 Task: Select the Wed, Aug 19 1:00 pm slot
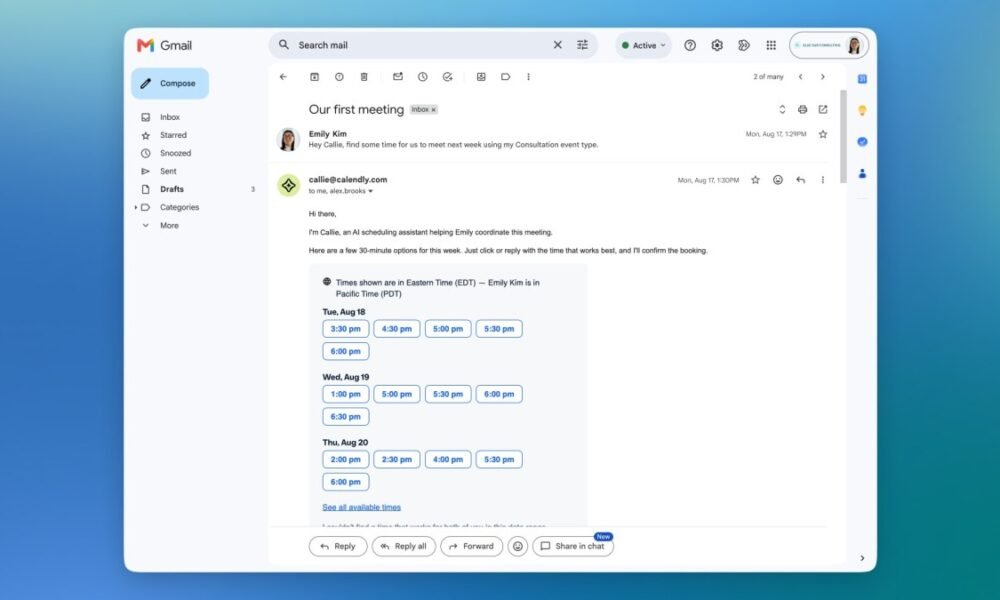pyautogui.click(x=346, y=394)
